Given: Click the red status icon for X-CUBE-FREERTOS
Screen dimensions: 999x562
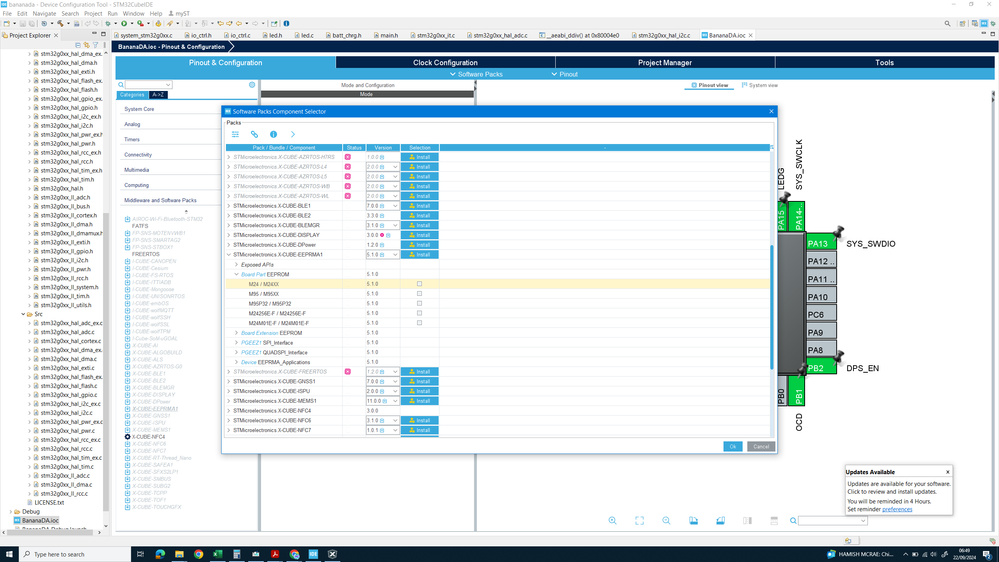Looking at the screenshot, I should click(x=347, y=371).
